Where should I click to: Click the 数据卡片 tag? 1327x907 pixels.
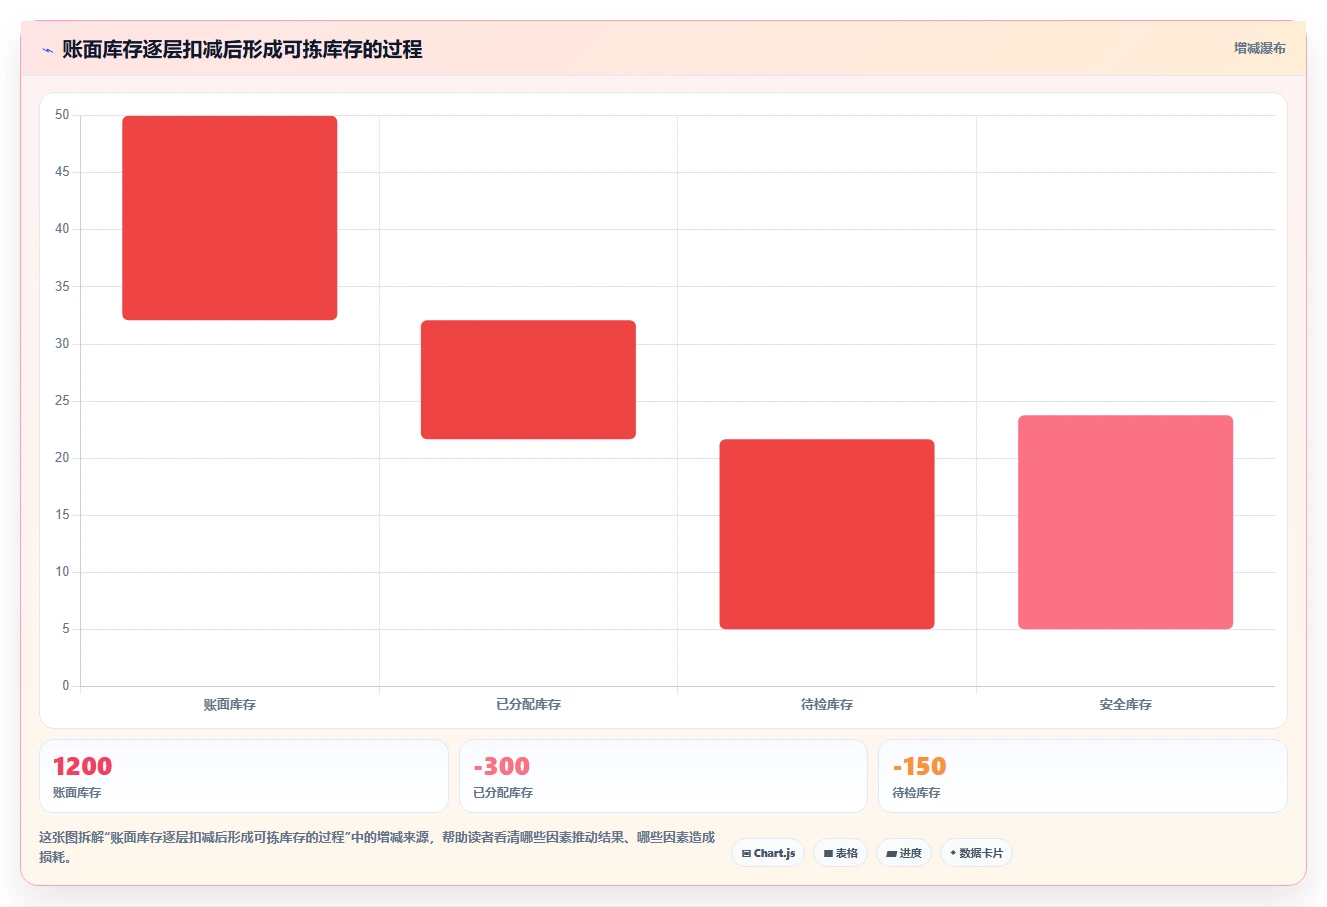pos(976,853)
